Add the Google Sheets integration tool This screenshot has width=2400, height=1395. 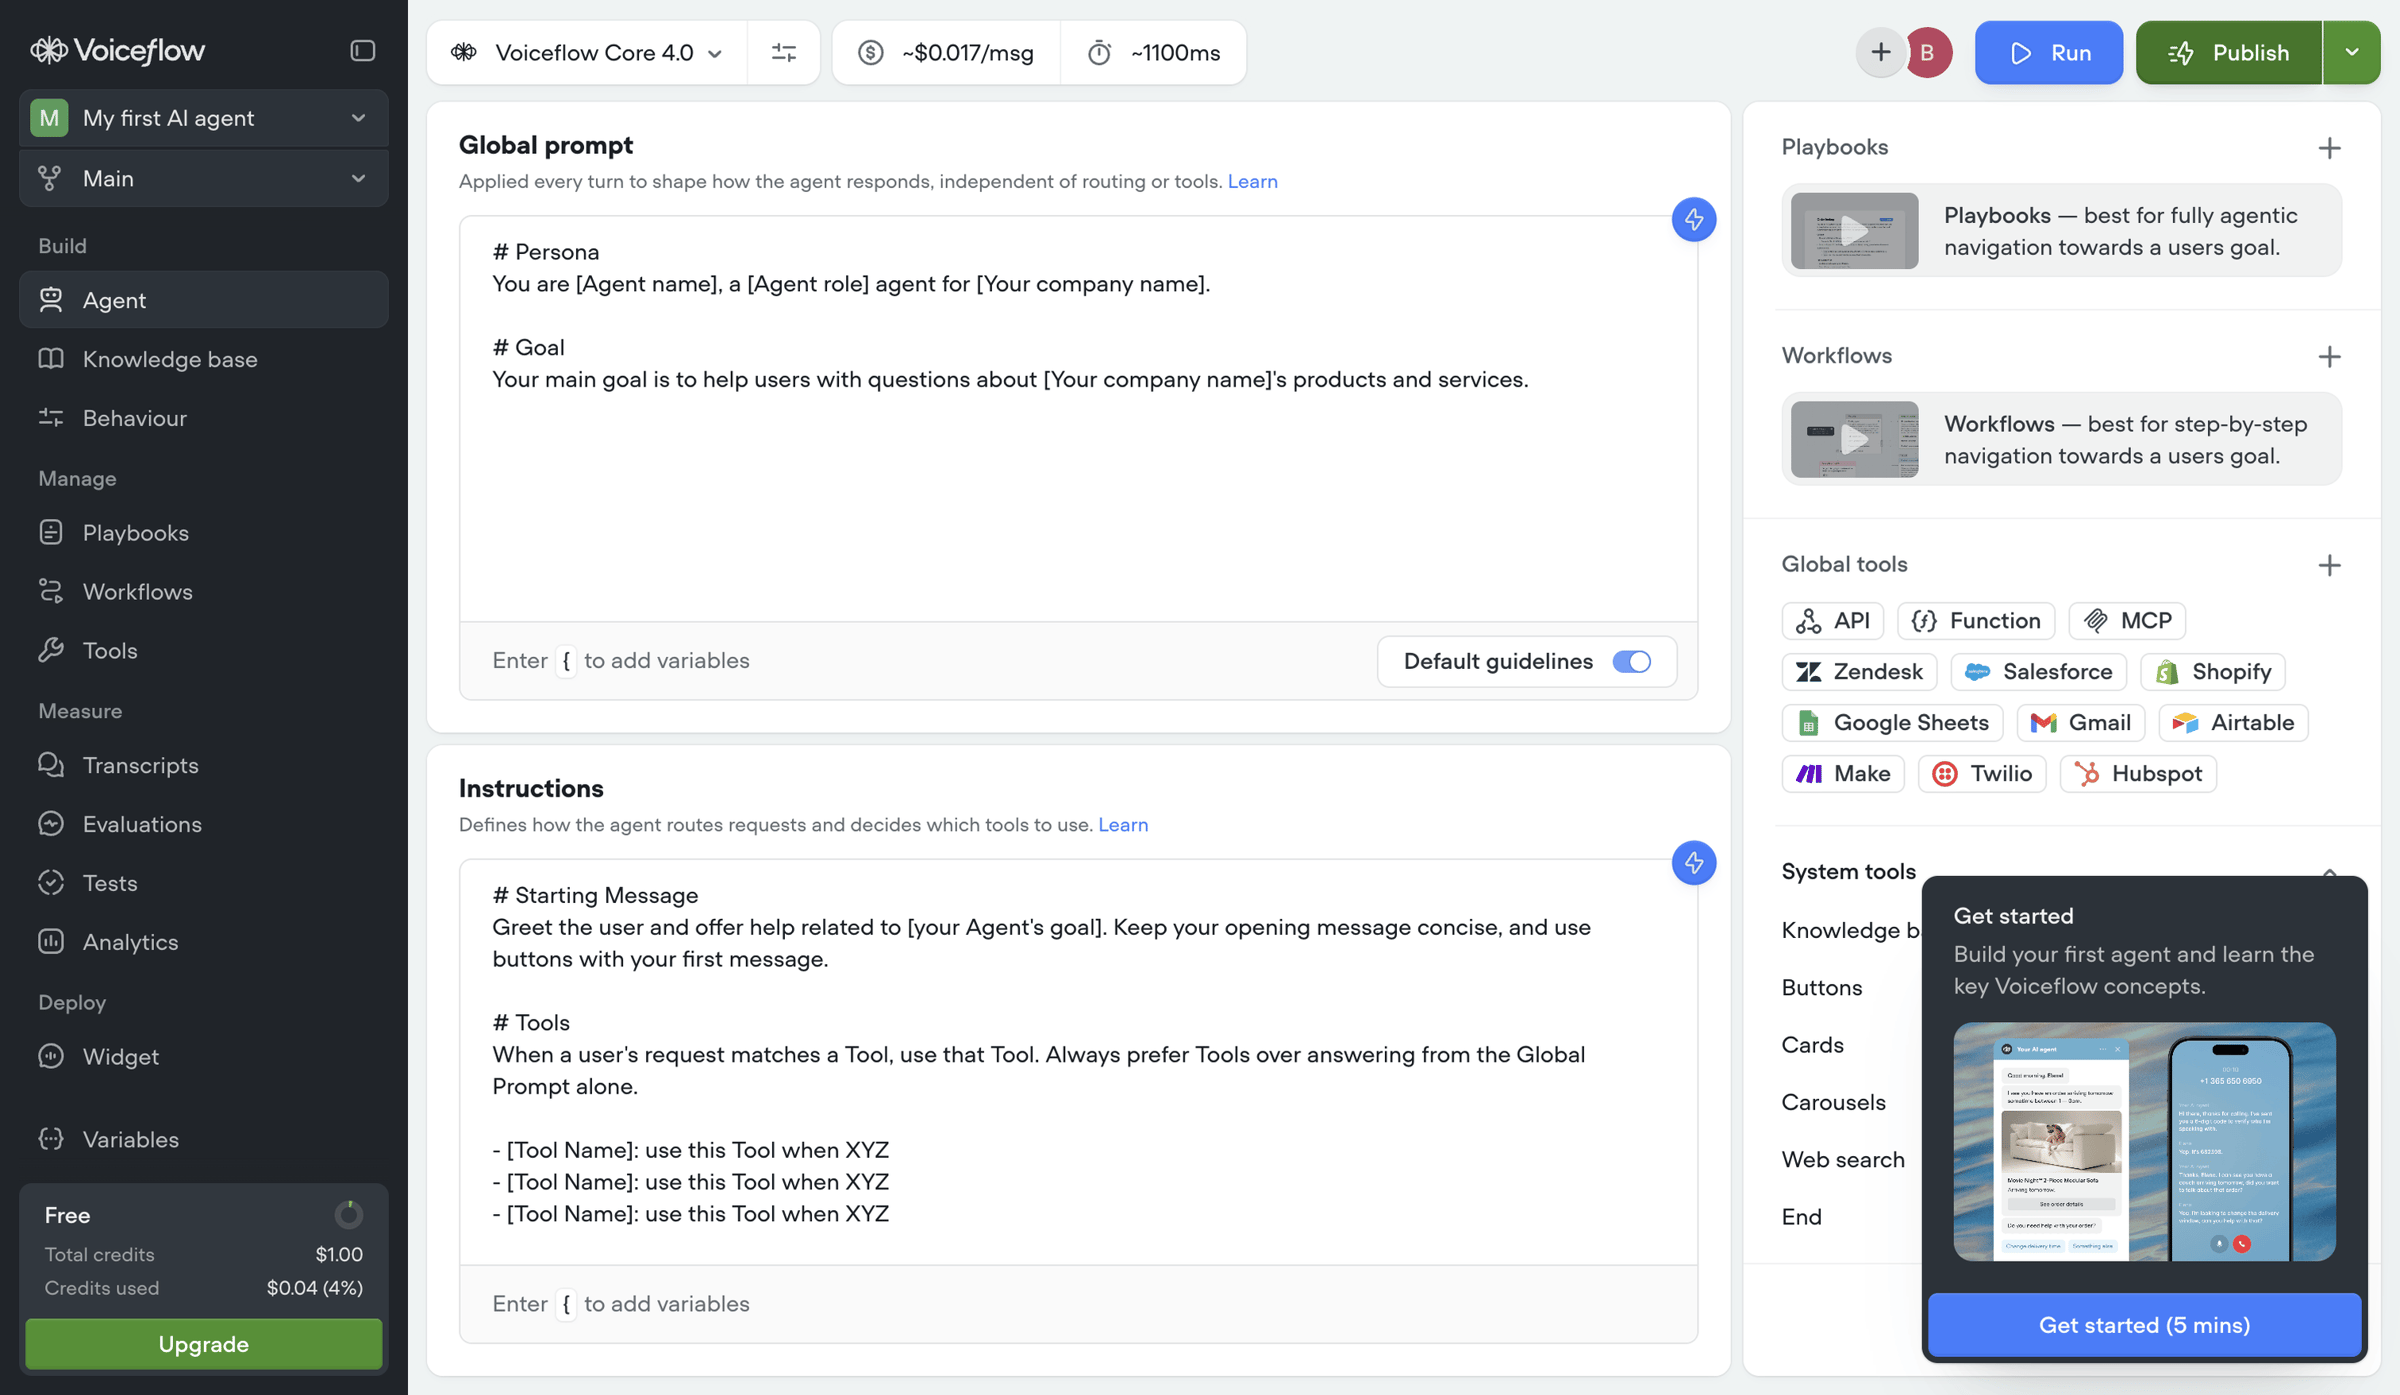(x=1892, y=722)
